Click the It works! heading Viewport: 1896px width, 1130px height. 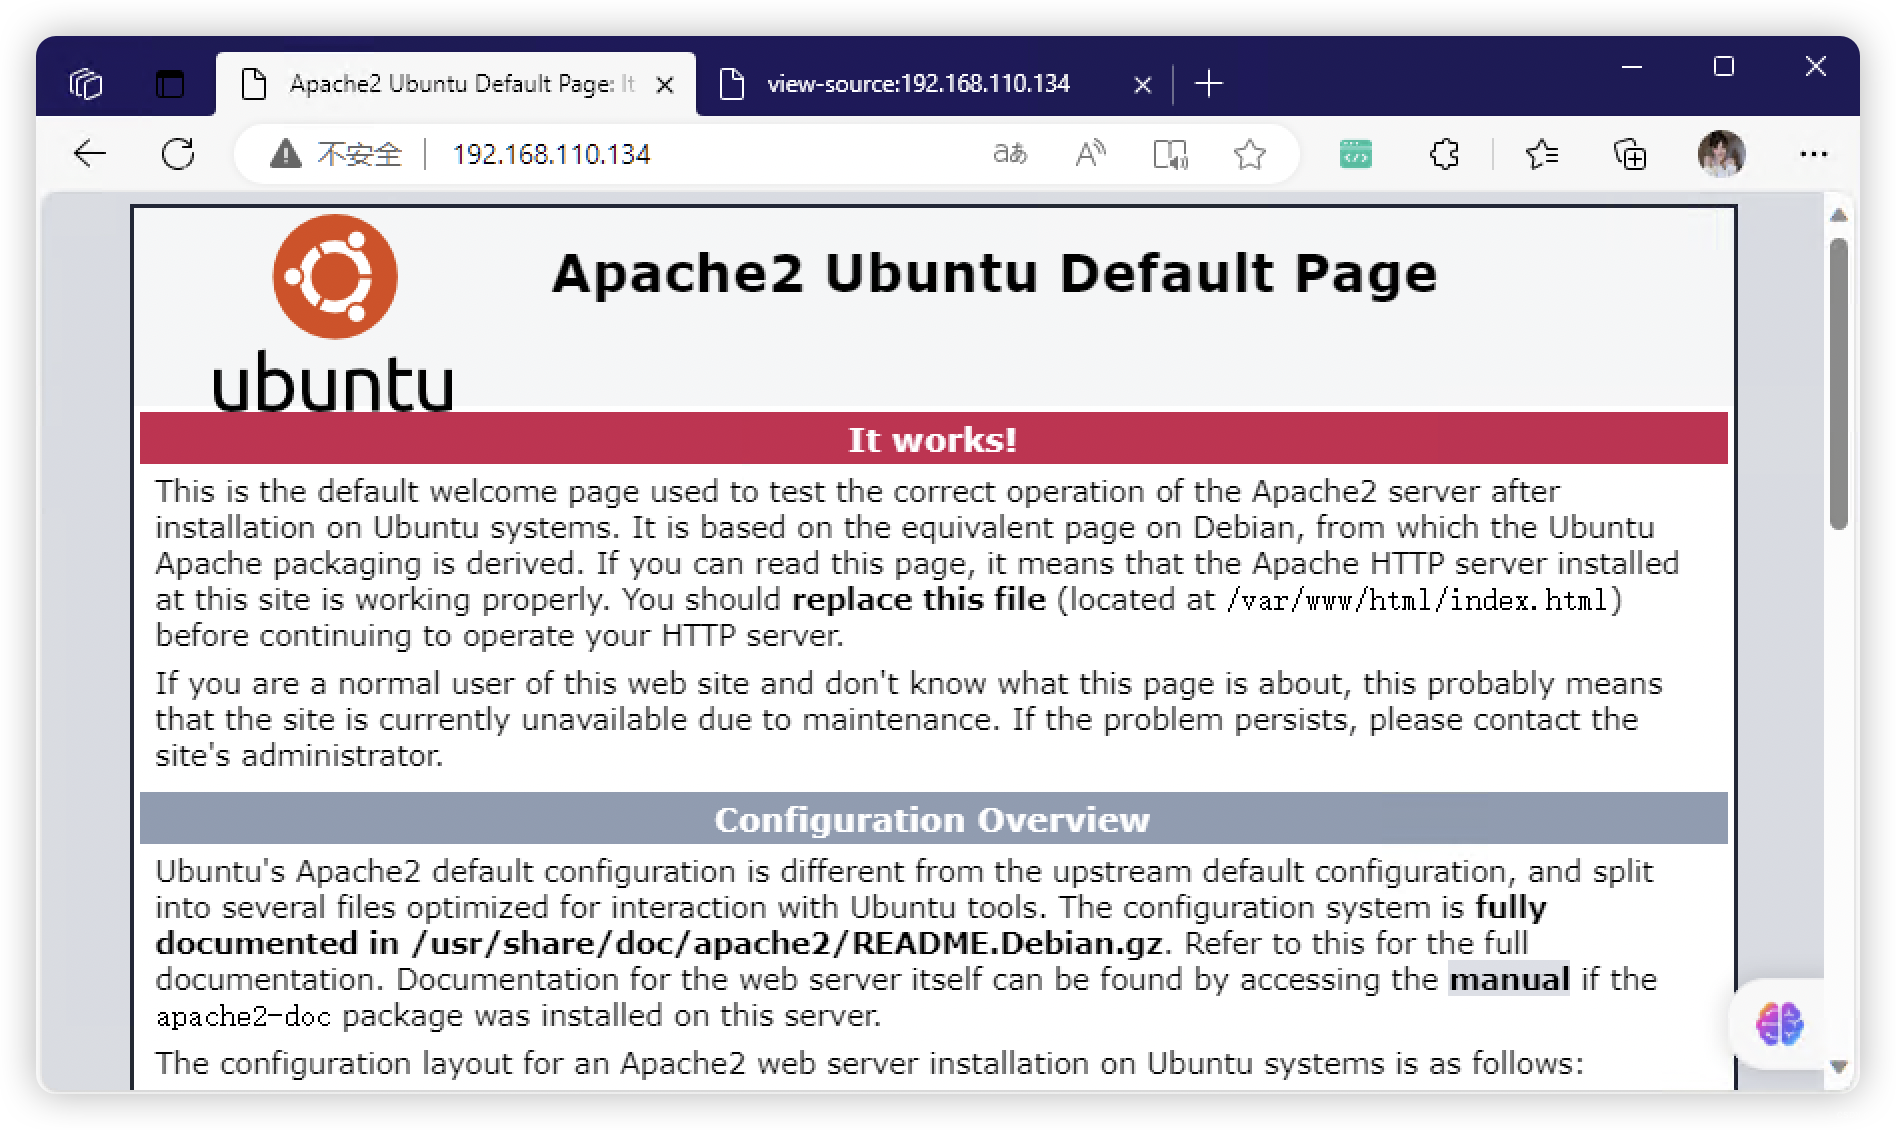tap(933, 439)
